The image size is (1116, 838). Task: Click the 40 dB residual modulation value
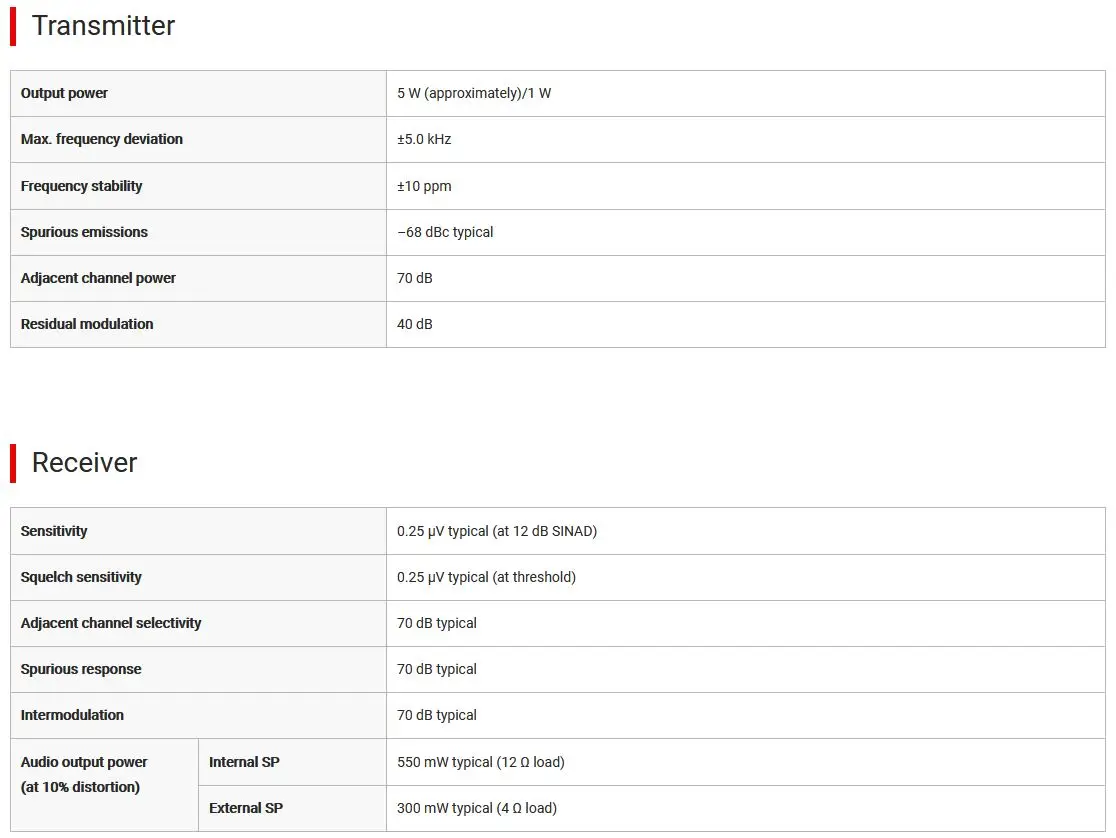tap(415, 324)
